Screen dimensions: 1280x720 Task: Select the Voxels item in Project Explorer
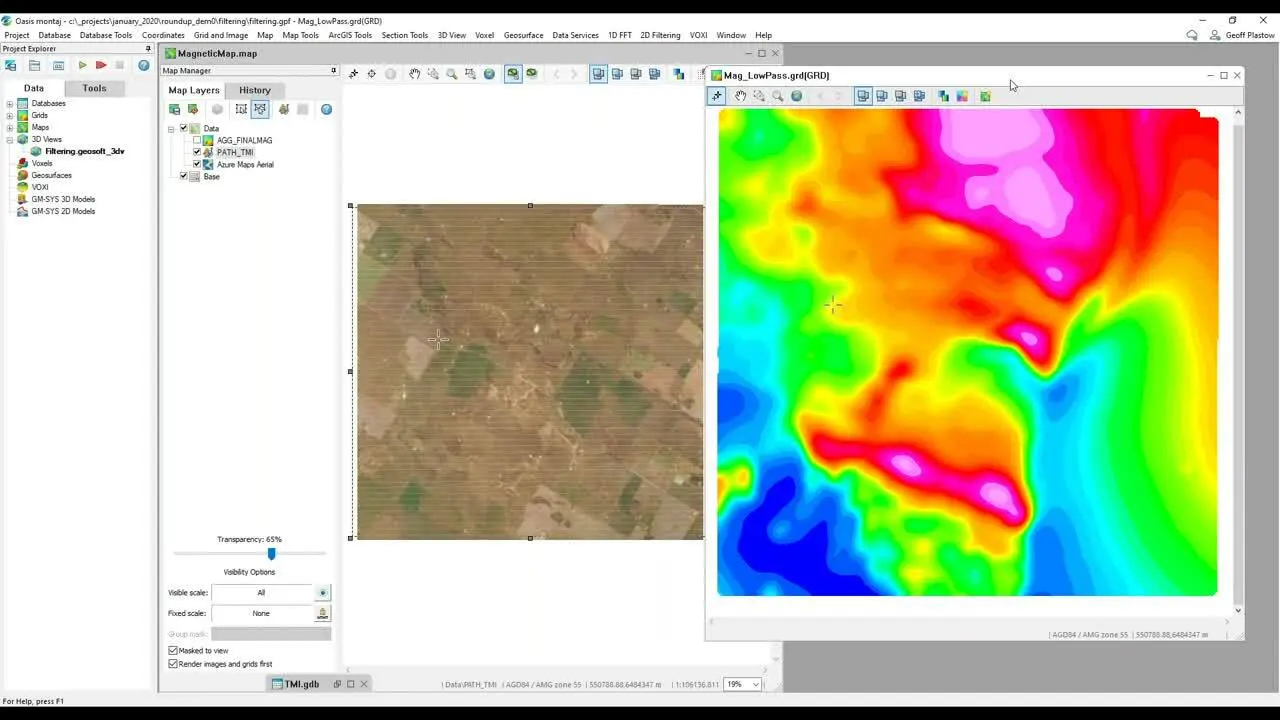pyautogui.click(x=42, y=163)
